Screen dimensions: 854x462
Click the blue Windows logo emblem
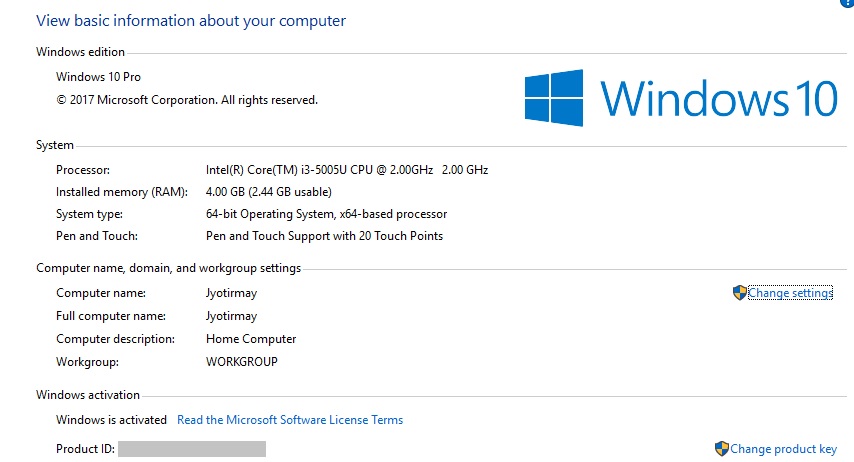[554, 98]
